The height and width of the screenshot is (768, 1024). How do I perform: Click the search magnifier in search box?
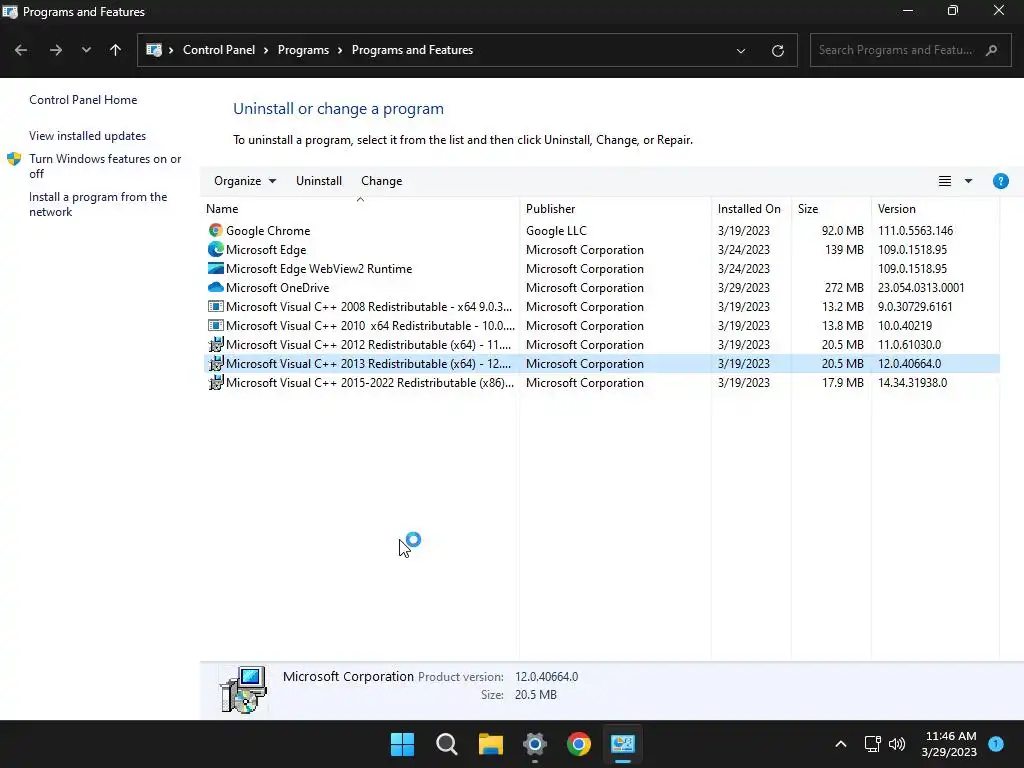coord(991,50)
